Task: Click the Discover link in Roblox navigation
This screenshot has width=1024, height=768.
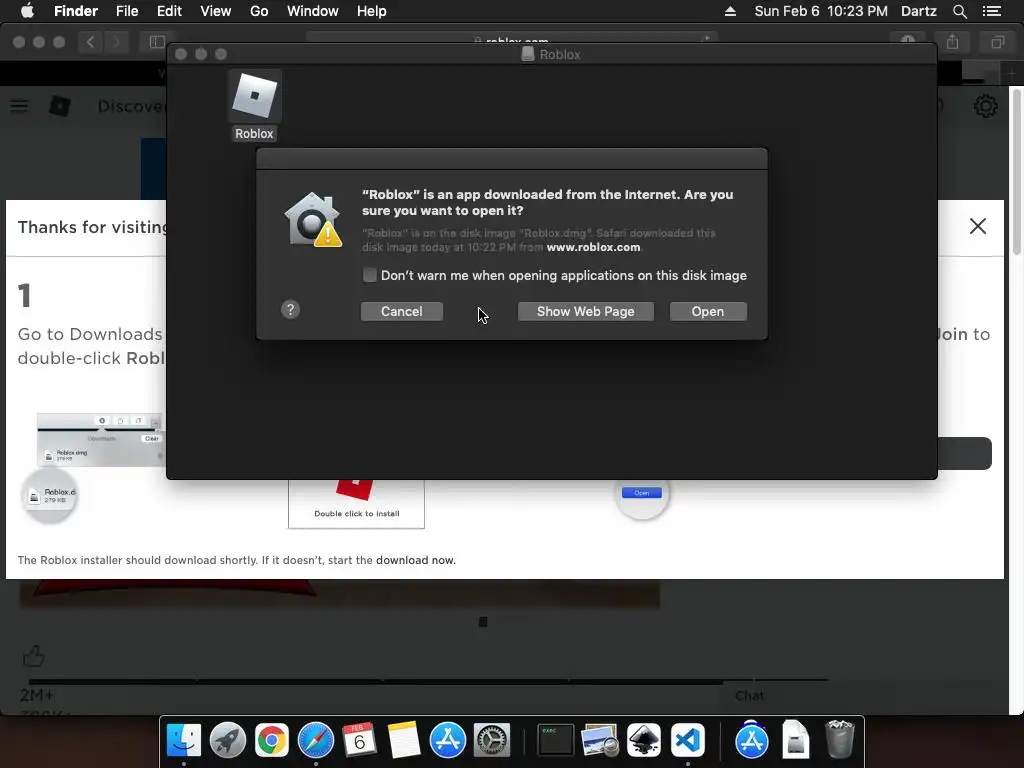Action: click(131, 106)
